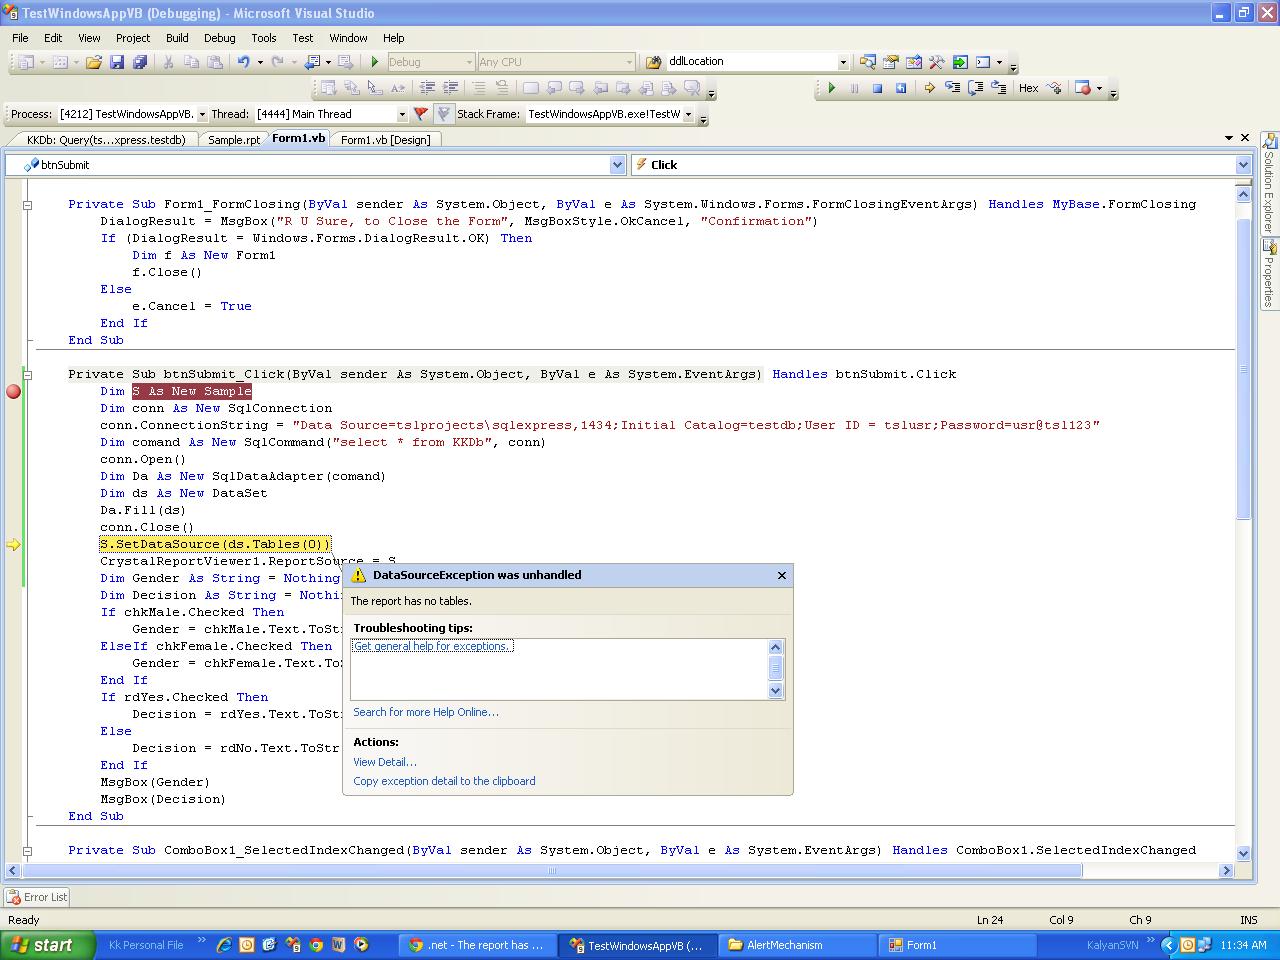This screenshot has height=960, width=1280.
Task: Open the Any CPU platform dropdown
Action: click(628, 62)
